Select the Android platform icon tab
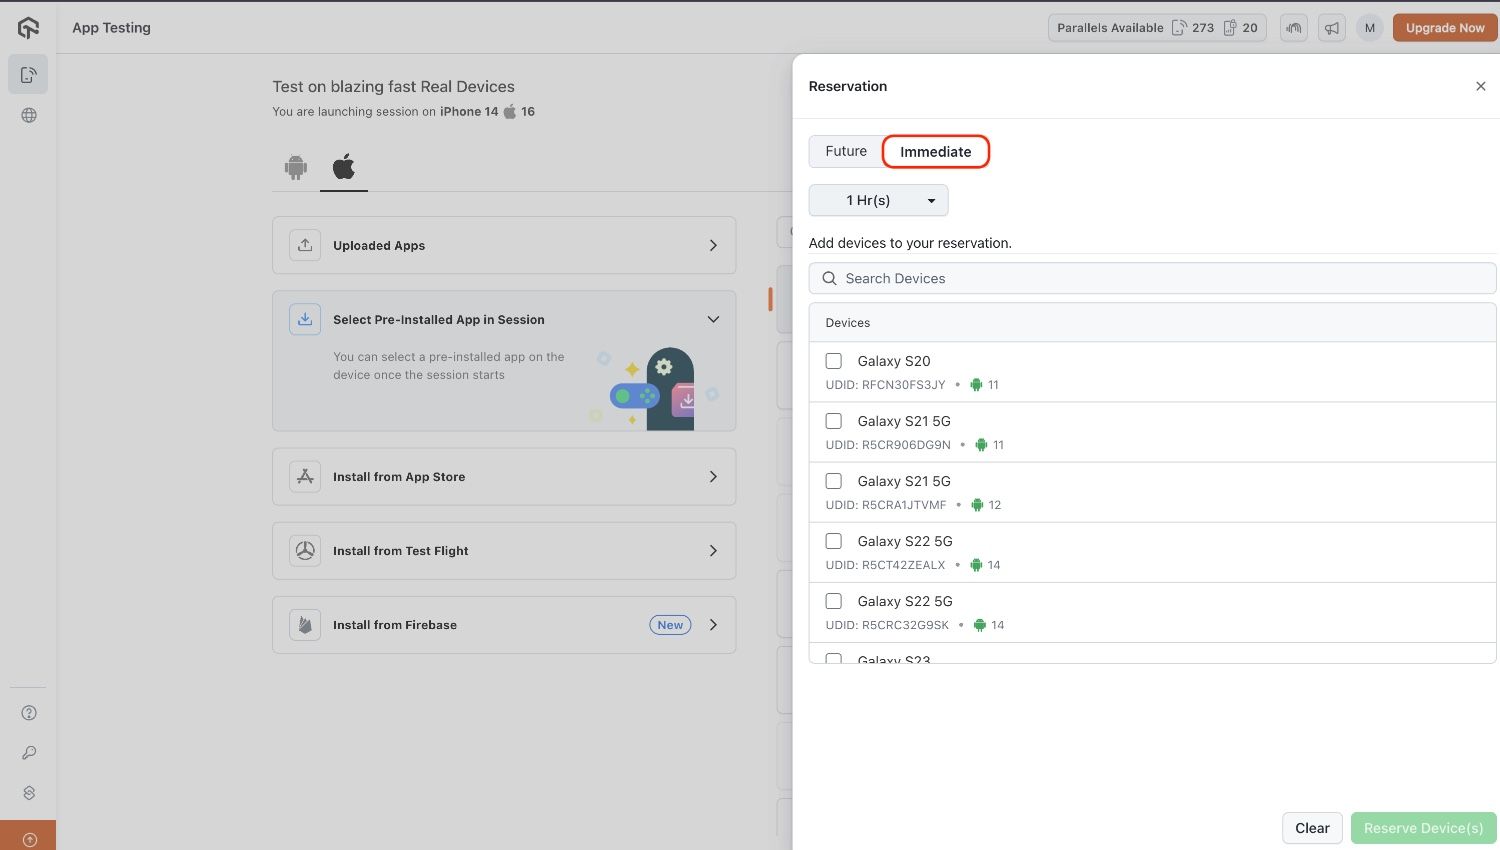The height and width of the screenshot is (850, 1500). click(x=296, y=167)
